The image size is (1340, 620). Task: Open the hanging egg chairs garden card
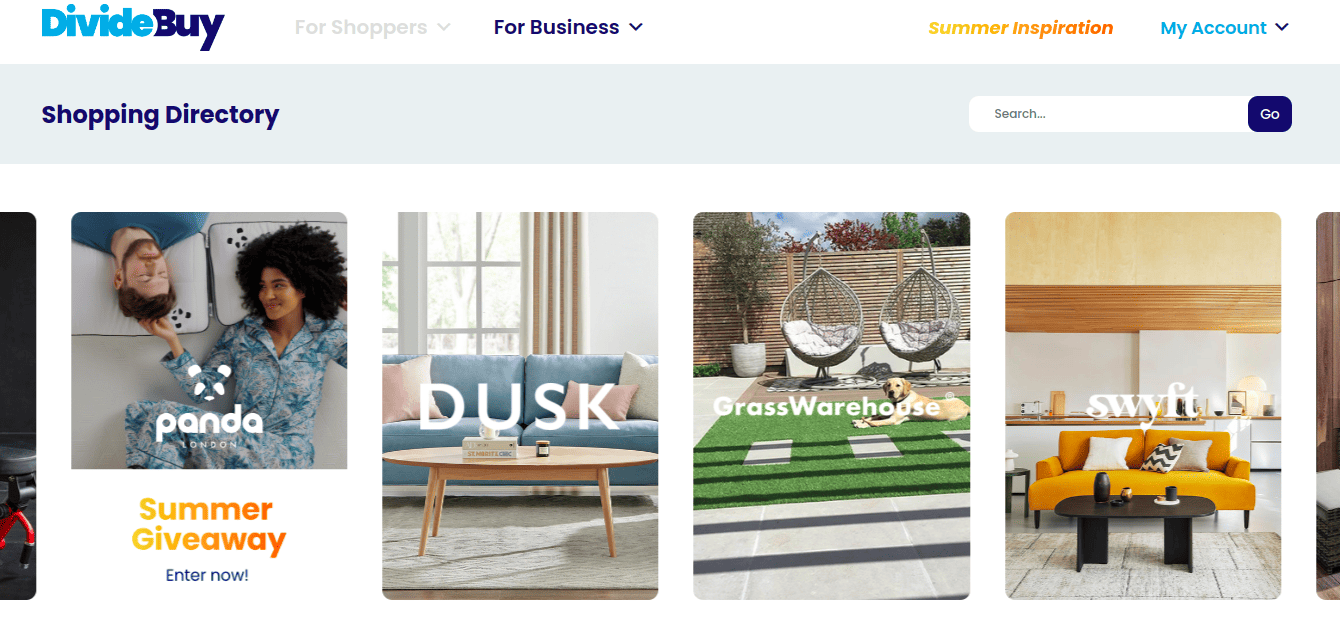(831, 406)
